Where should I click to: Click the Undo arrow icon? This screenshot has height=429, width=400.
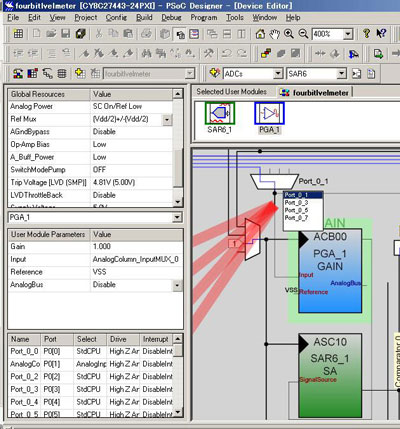(227, 53)
